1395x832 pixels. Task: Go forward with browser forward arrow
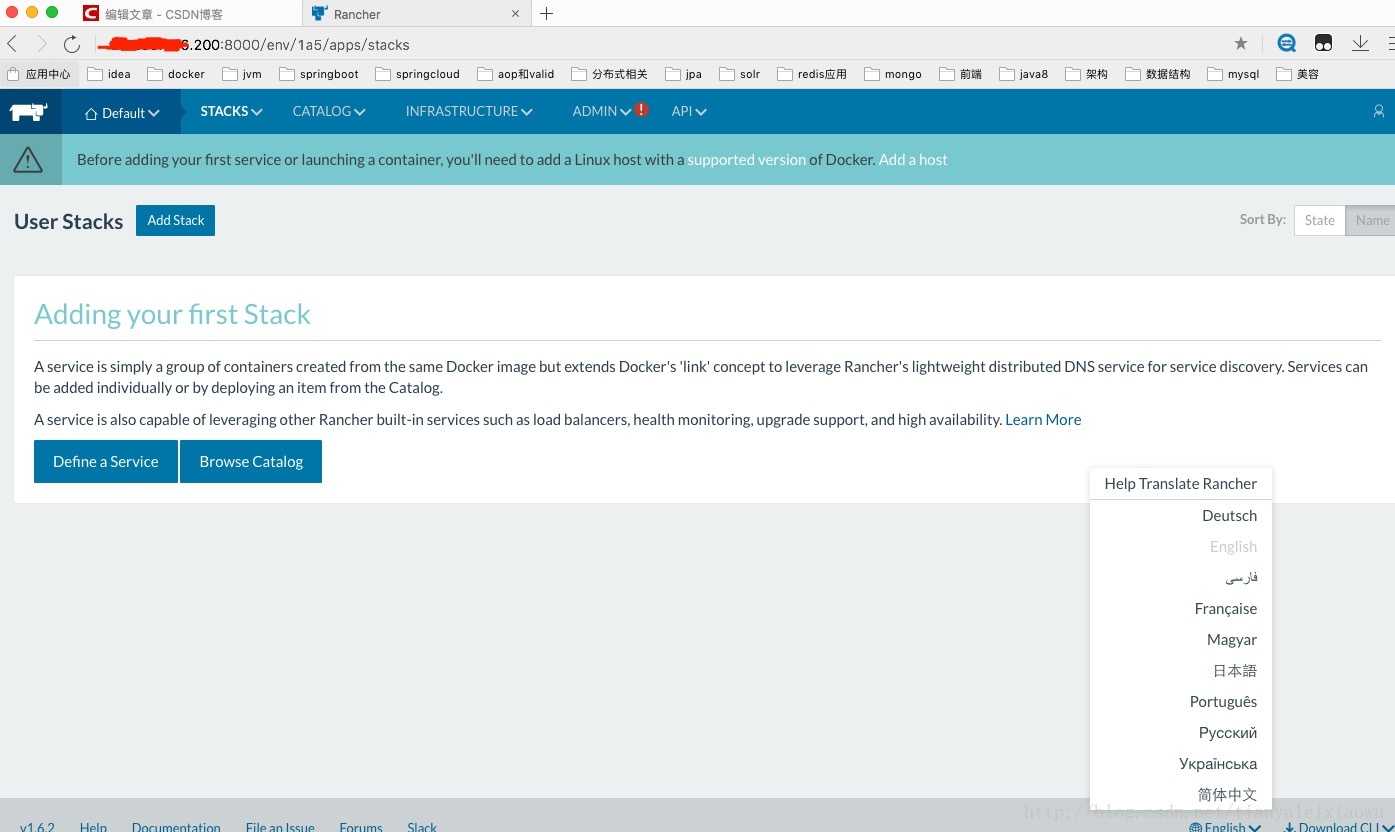coord(41,44)
